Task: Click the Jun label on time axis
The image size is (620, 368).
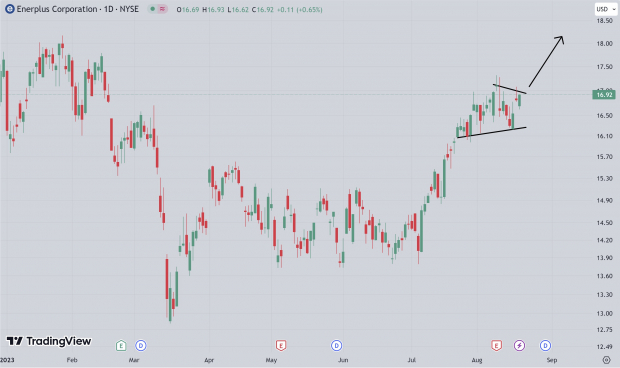Action: tap(343, 360)
